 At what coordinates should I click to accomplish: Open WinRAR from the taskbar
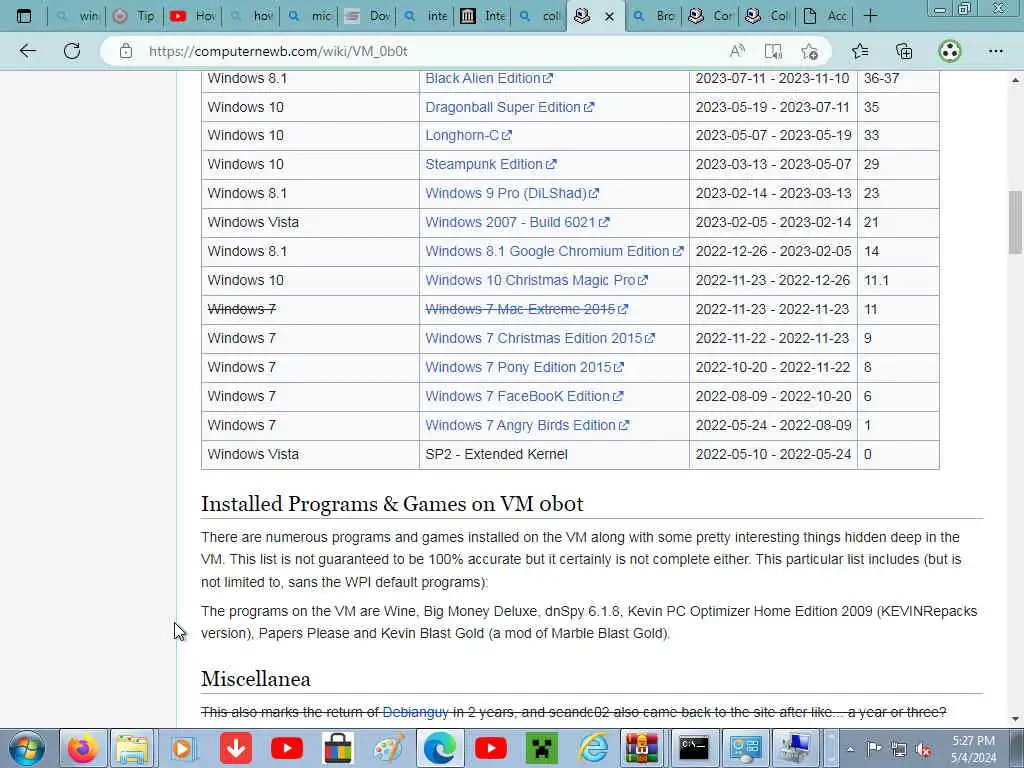point(643,748)
